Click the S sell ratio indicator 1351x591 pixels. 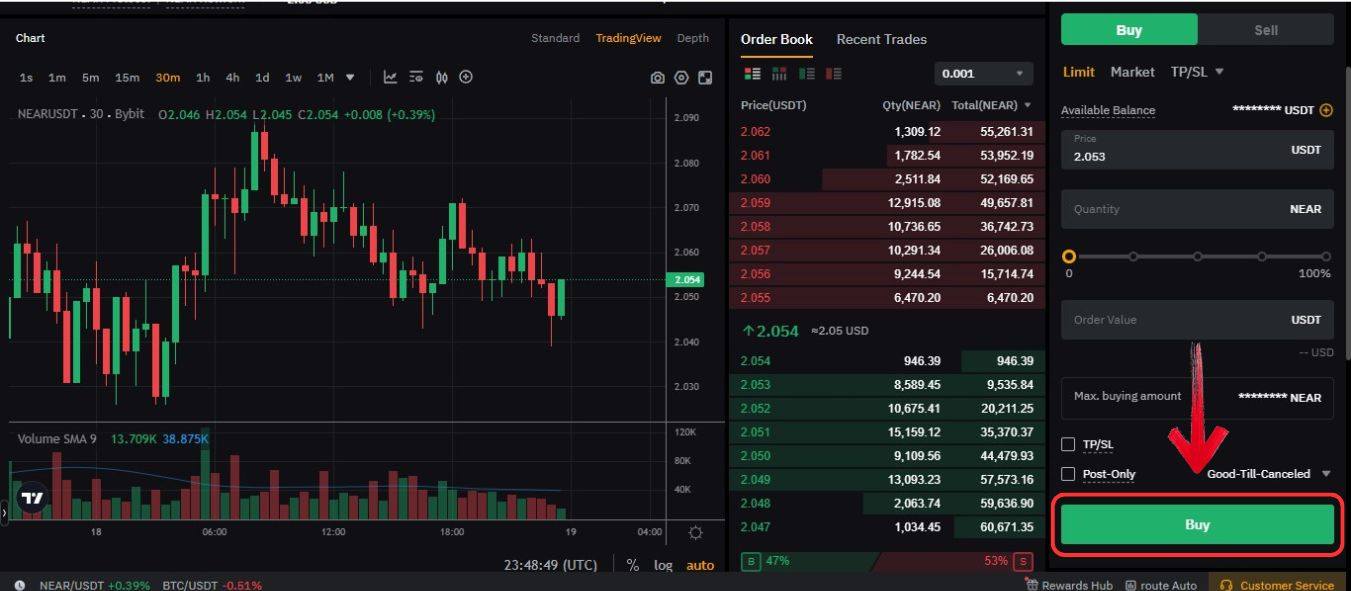click(1022, 561)
